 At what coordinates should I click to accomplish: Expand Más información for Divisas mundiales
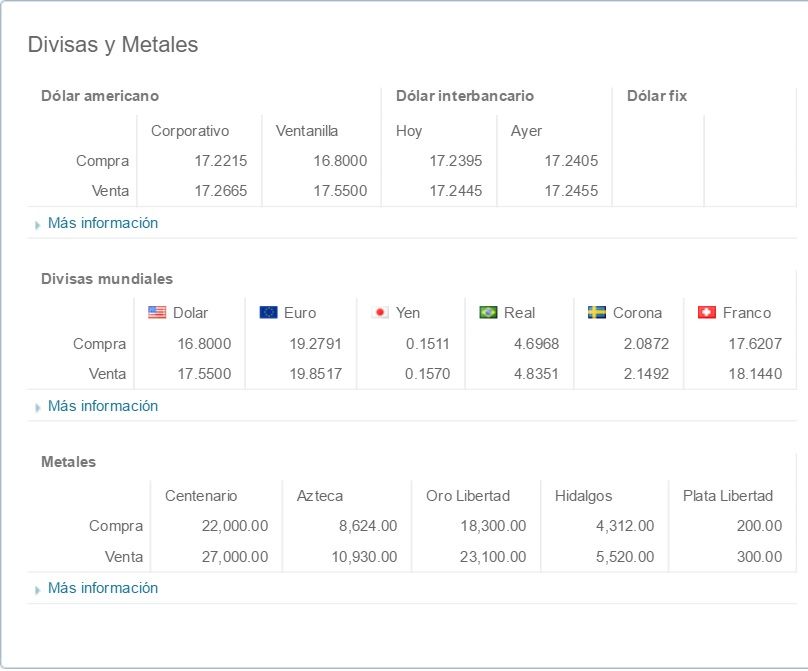(103, 406)
